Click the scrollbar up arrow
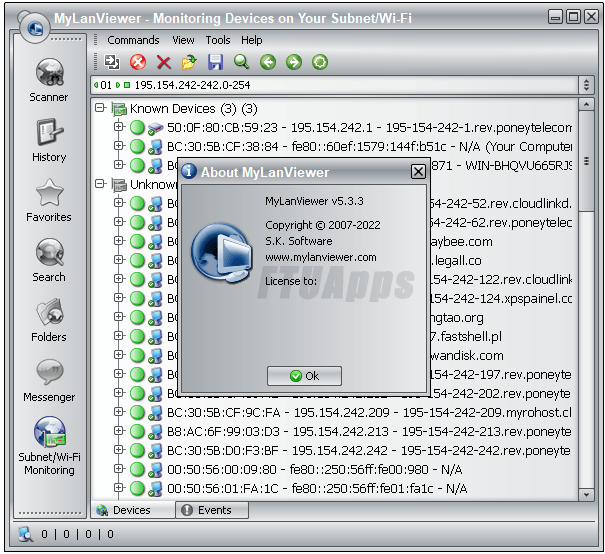This screenshot has height=554, width=605. coord(586,104)
